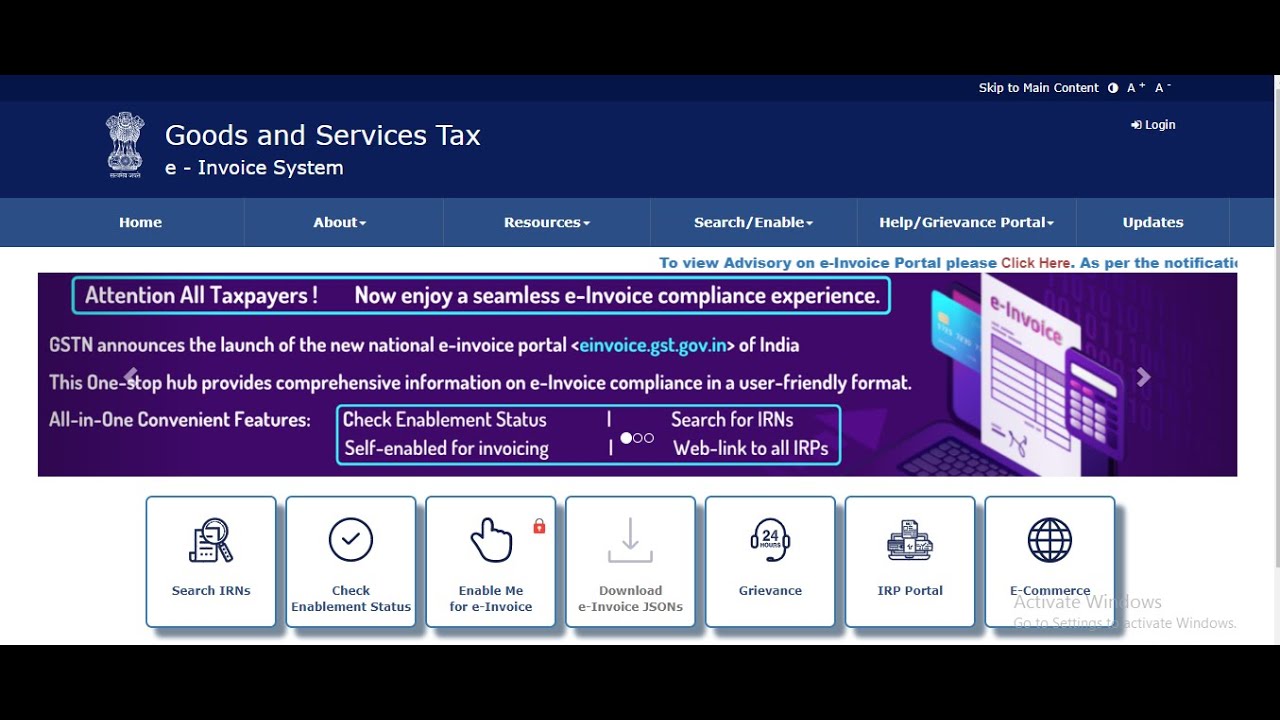Show the next banner slide
The height and width of the screenshot is (720, 1280).
pos(1144,376)
